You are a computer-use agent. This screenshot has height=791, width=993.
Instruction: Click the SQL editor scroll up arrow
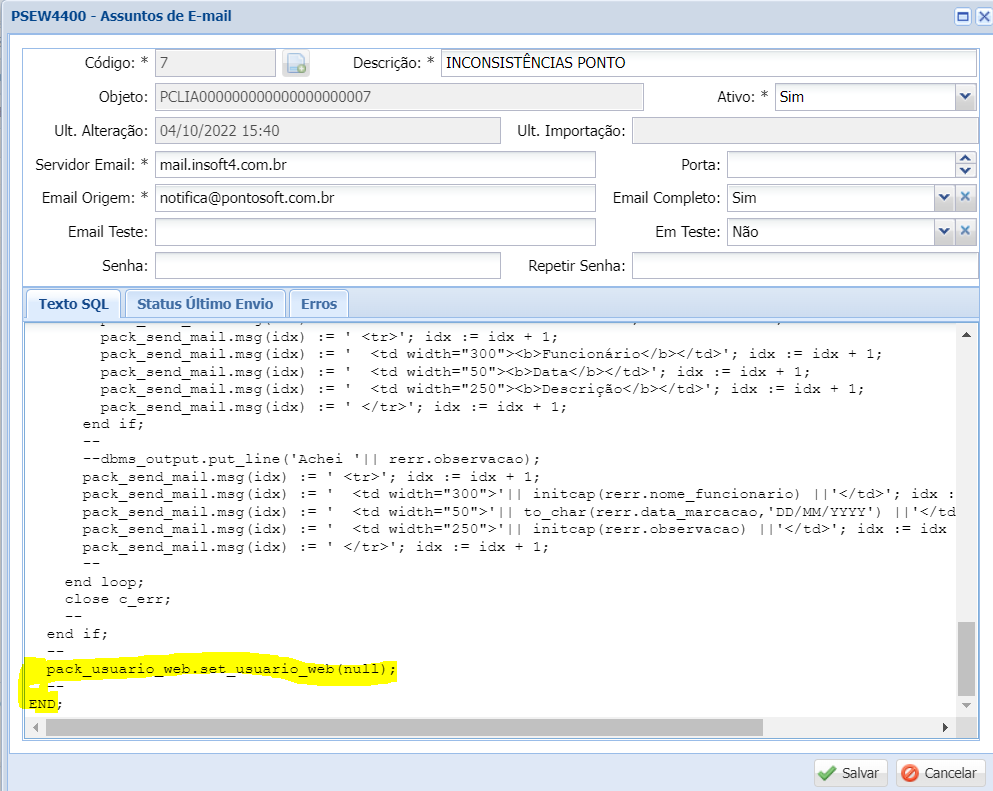[966, 334]
